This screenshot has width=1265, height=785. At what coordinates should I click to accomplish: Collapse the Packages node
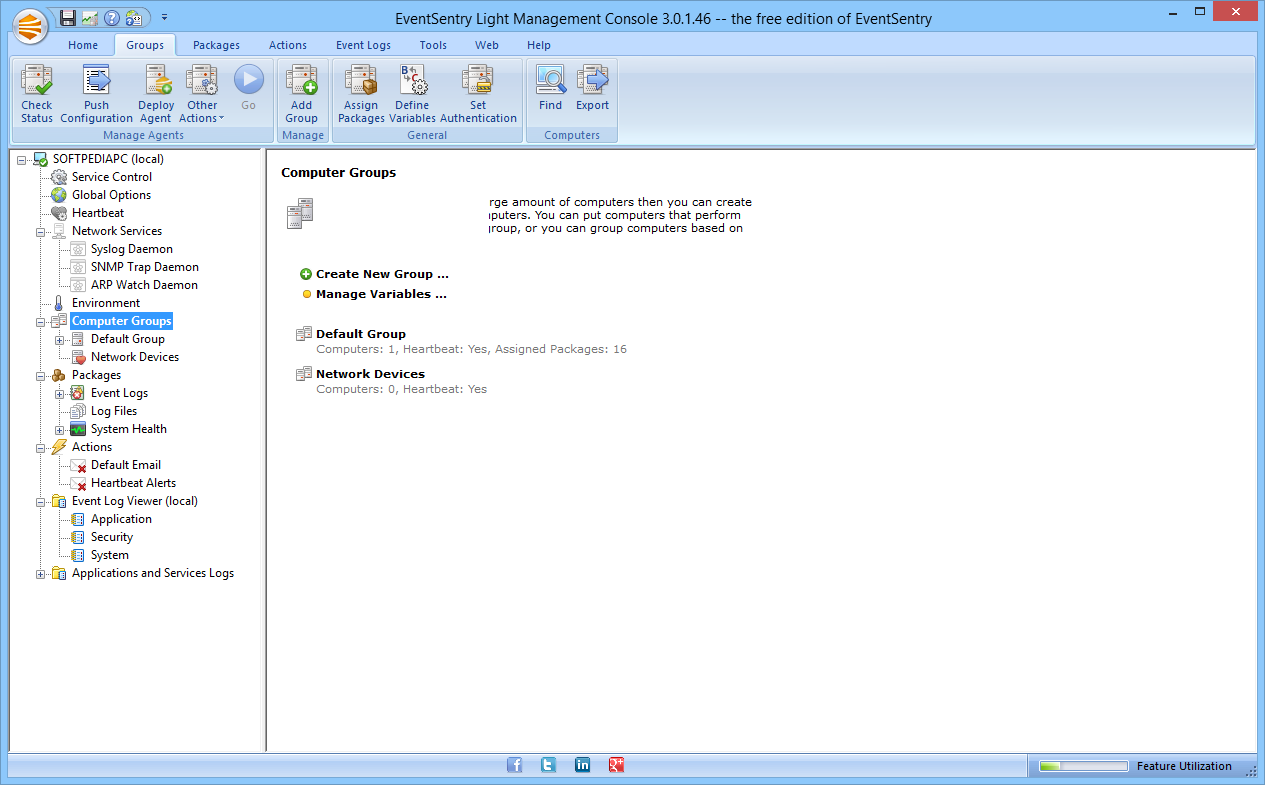[41, 375]
